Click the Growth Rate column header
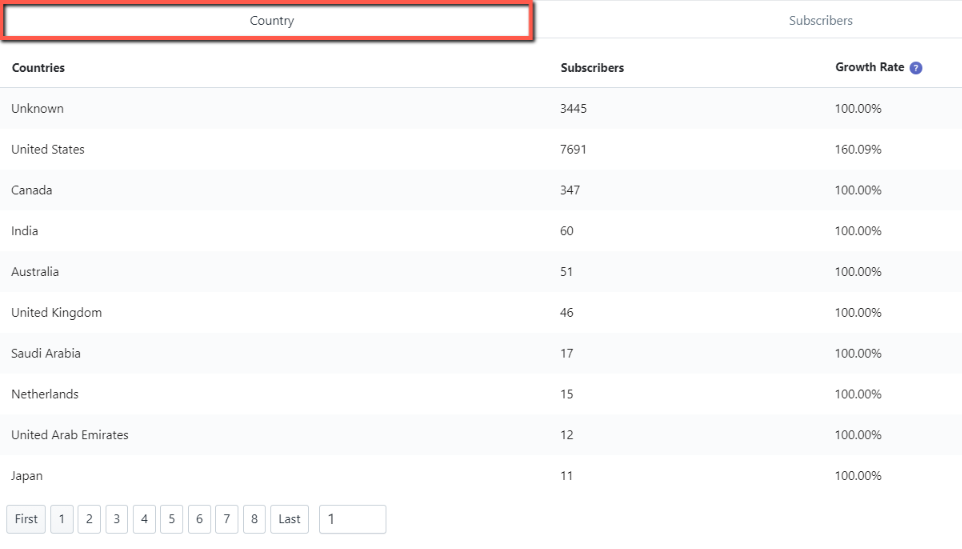The image size is (962, 549). point(869,67)
